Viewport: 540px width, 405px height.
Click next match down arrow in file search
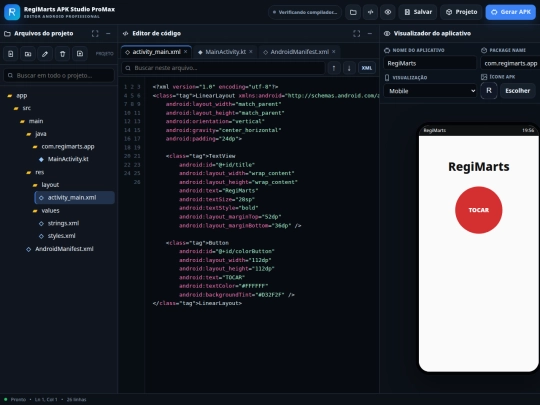click(x=349, y=68)
